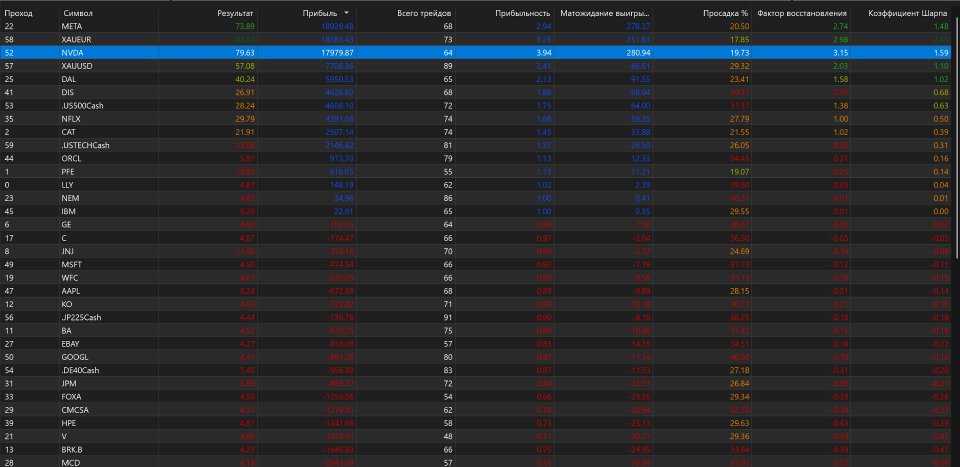
Task: Click the NVDA Sharpe ratio 1.59
Action: 941,53
